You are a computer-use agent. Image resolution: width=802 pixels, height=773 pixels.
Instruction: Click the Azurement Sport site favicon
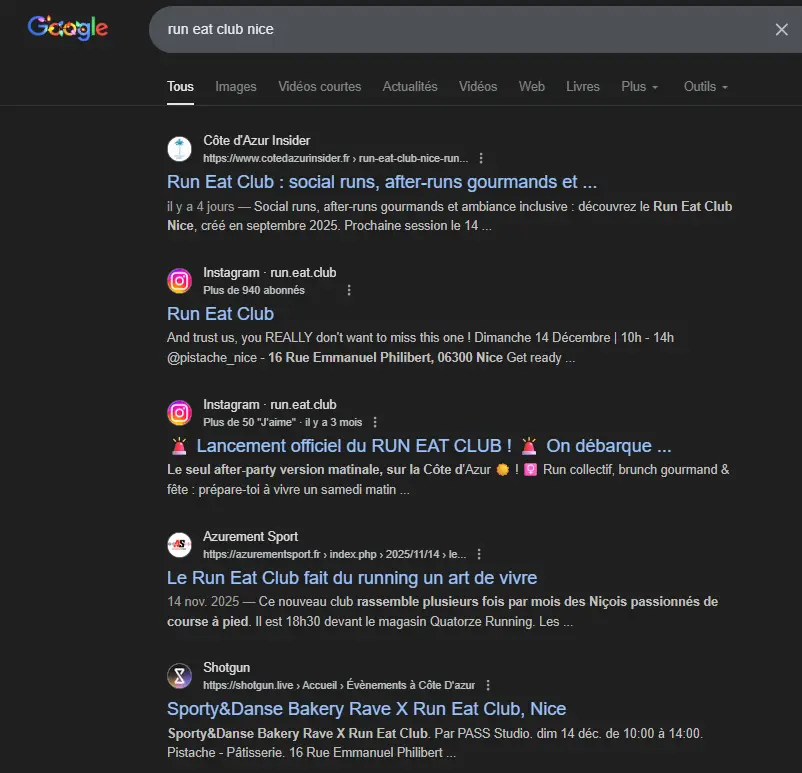click(179, 545)
